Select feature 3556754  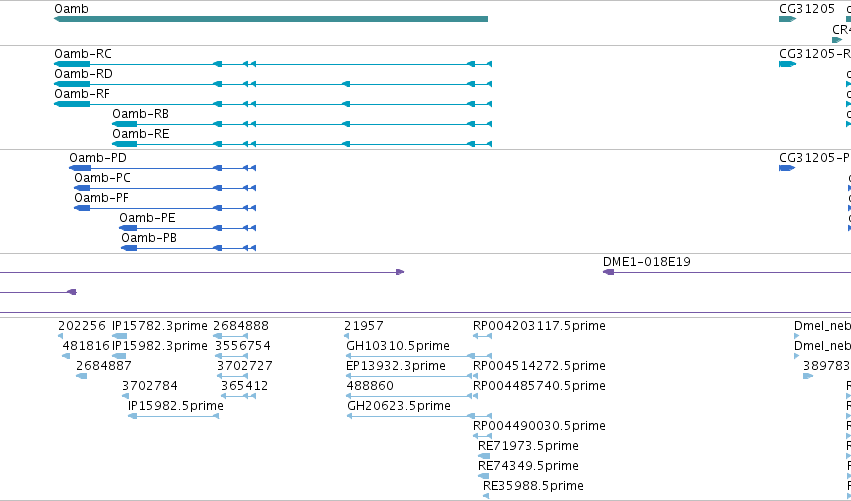[x=232, y=356]
